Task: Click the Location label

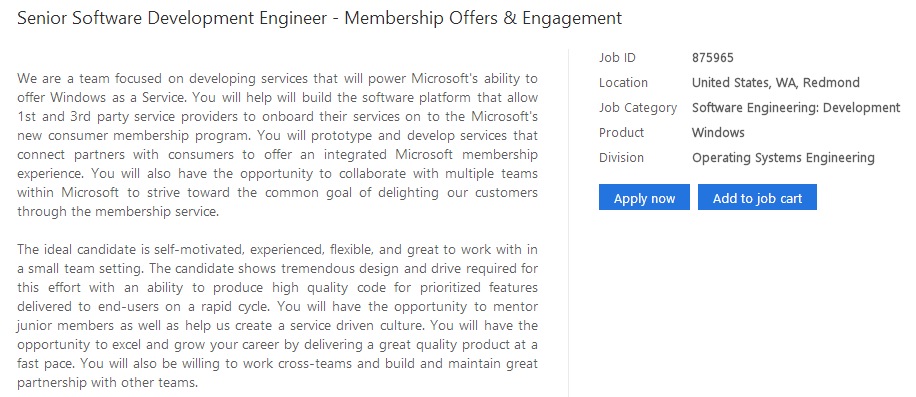Action: click(623, 83)
